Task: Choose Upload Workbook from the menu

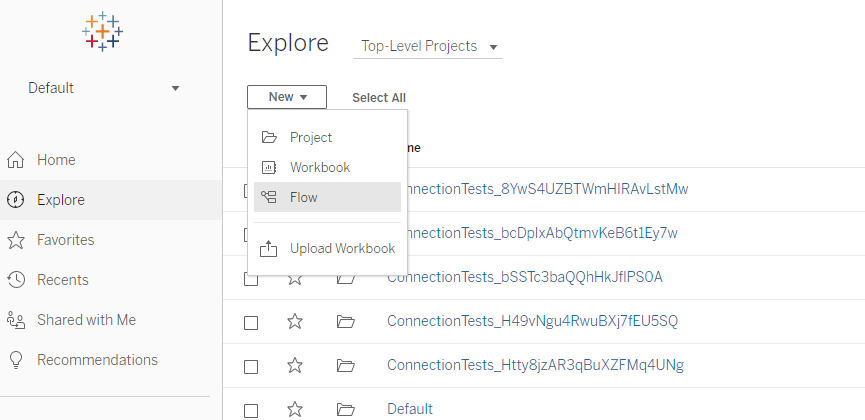Action: [x=342, y=249]
